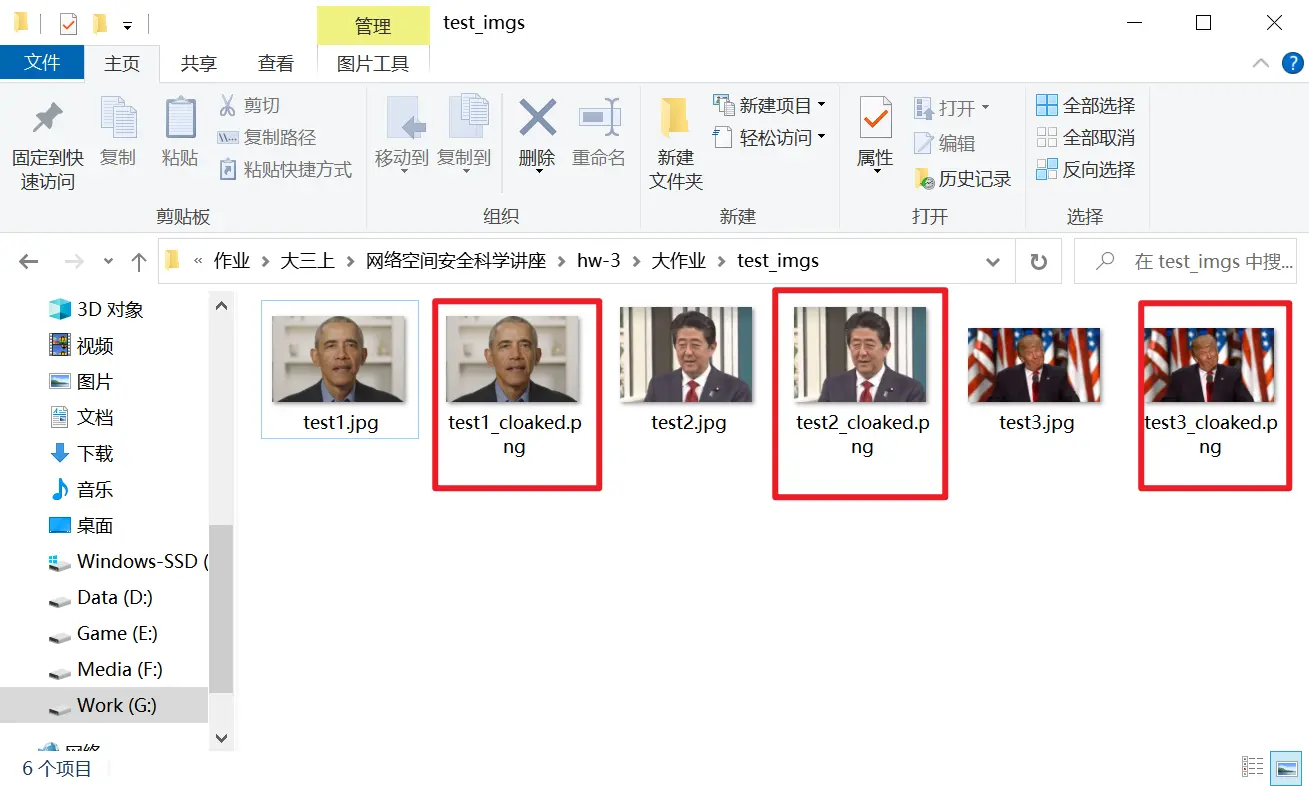
Task: Click the New Folder (新建文件夹) icon
Action: (675, 120)
